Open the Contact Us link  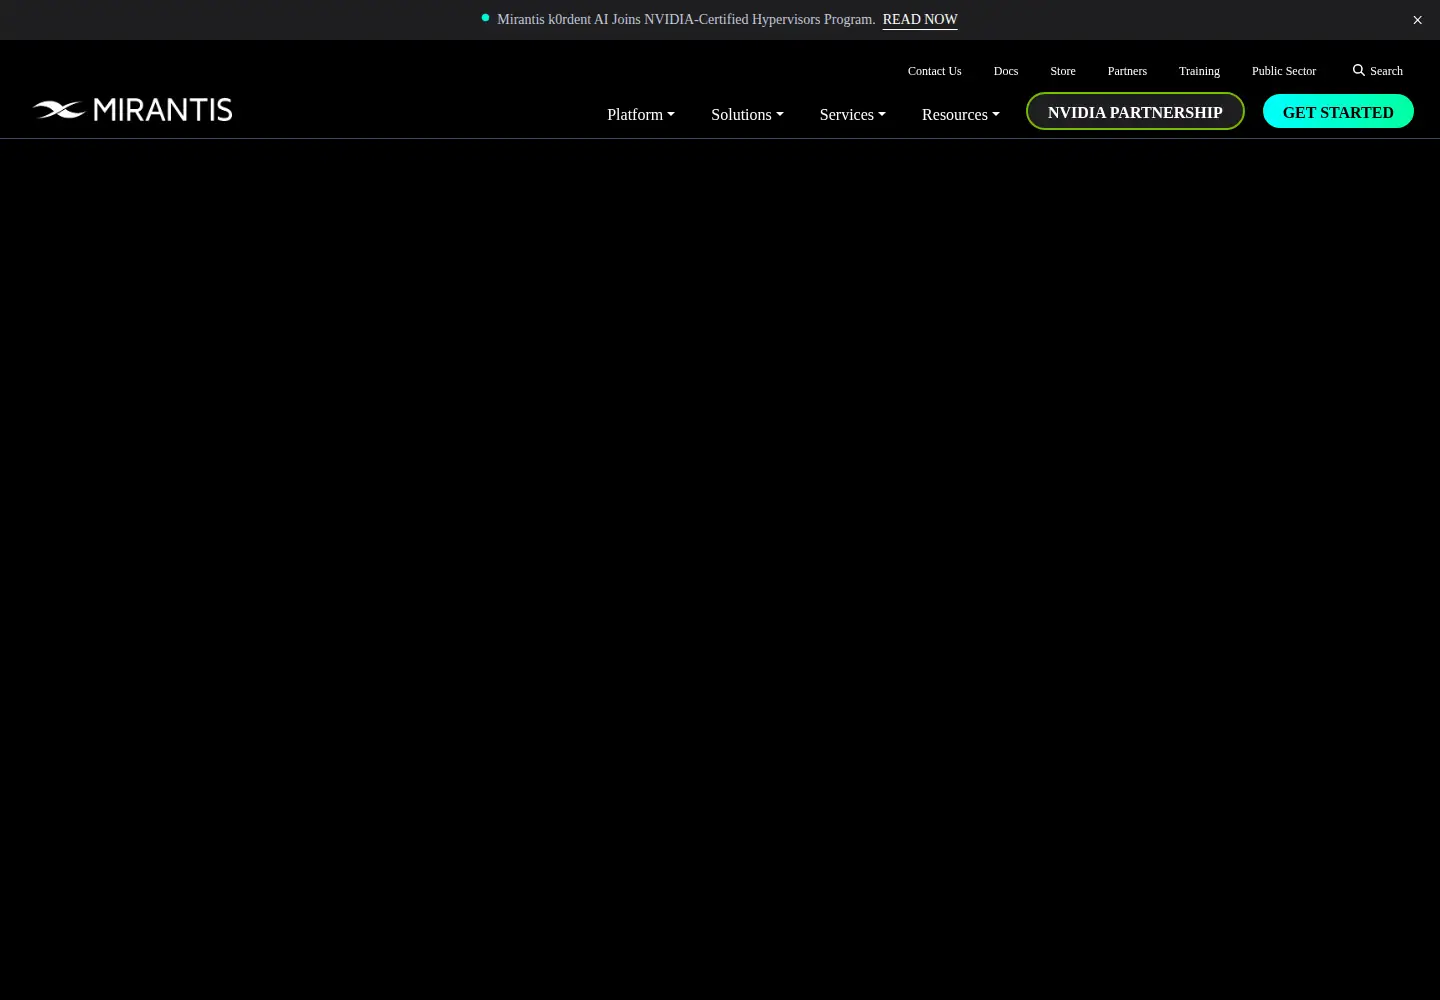[x=934, y=71]
